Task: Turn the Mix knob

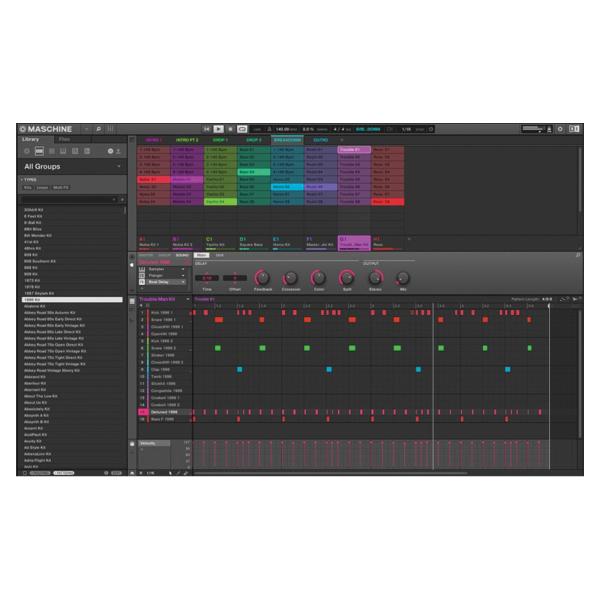Action: 403,278
